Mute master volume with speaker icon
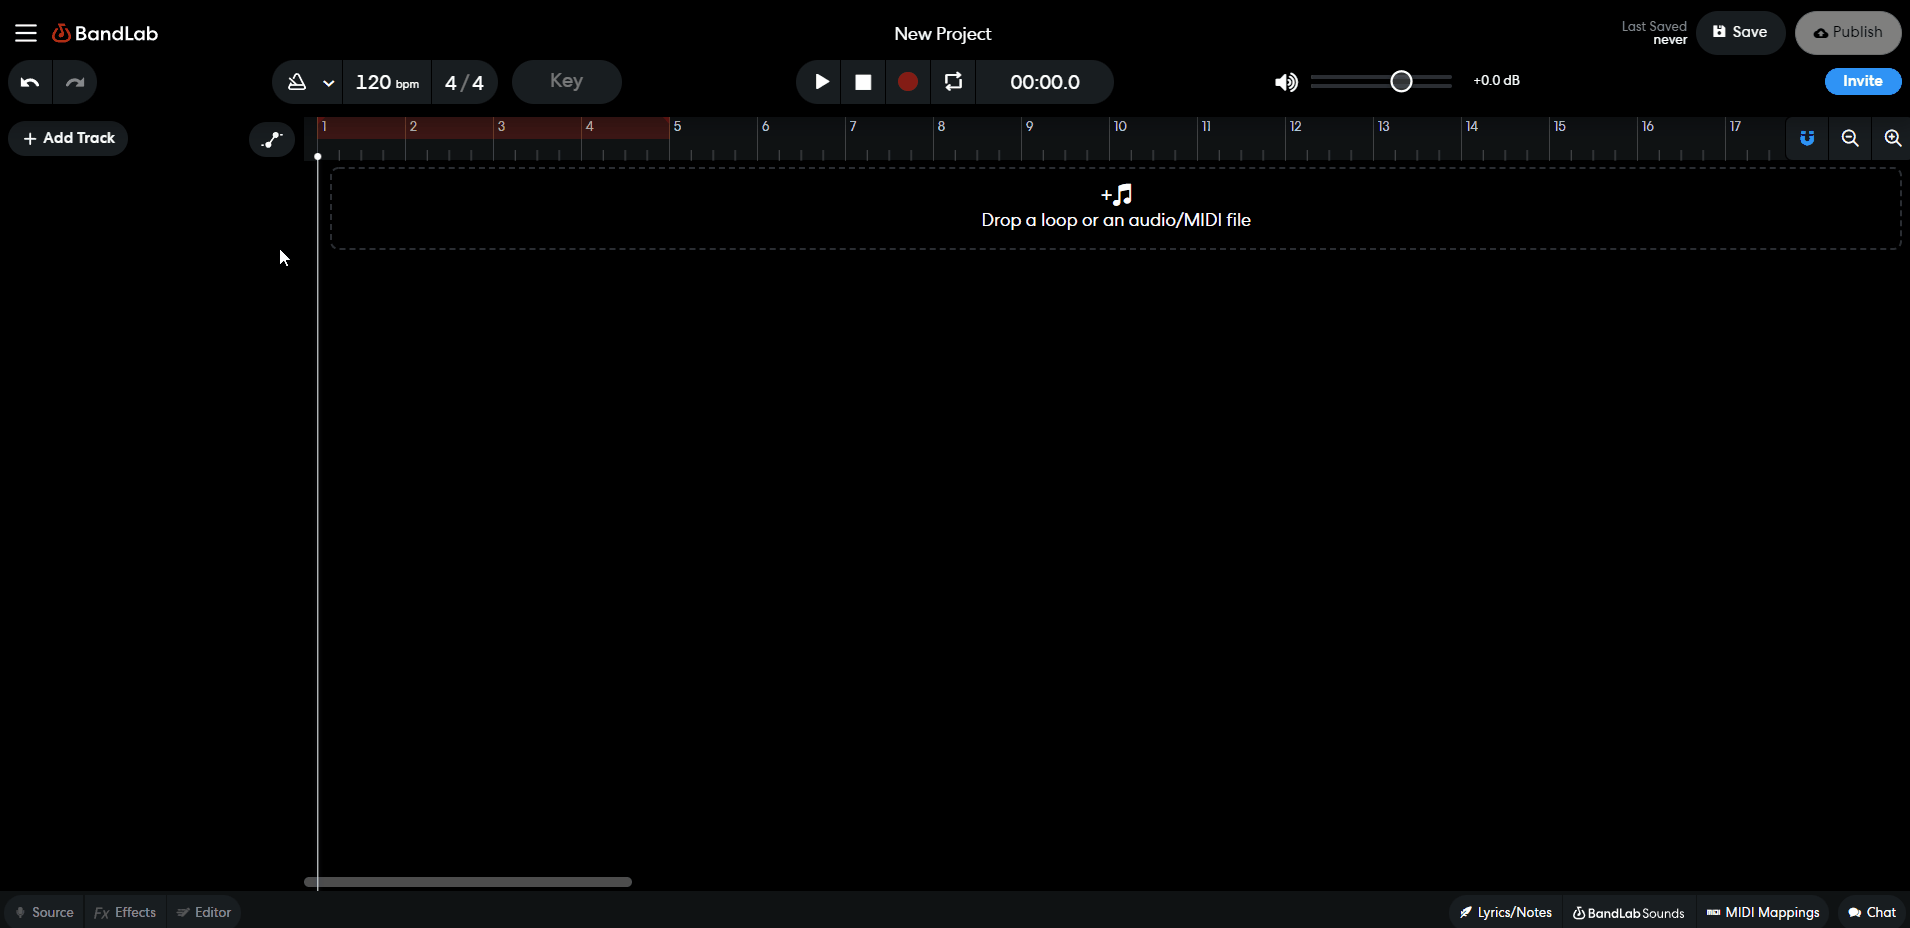The width and height of the screenshot is (1910, 928). click(x=1285, y=82)
